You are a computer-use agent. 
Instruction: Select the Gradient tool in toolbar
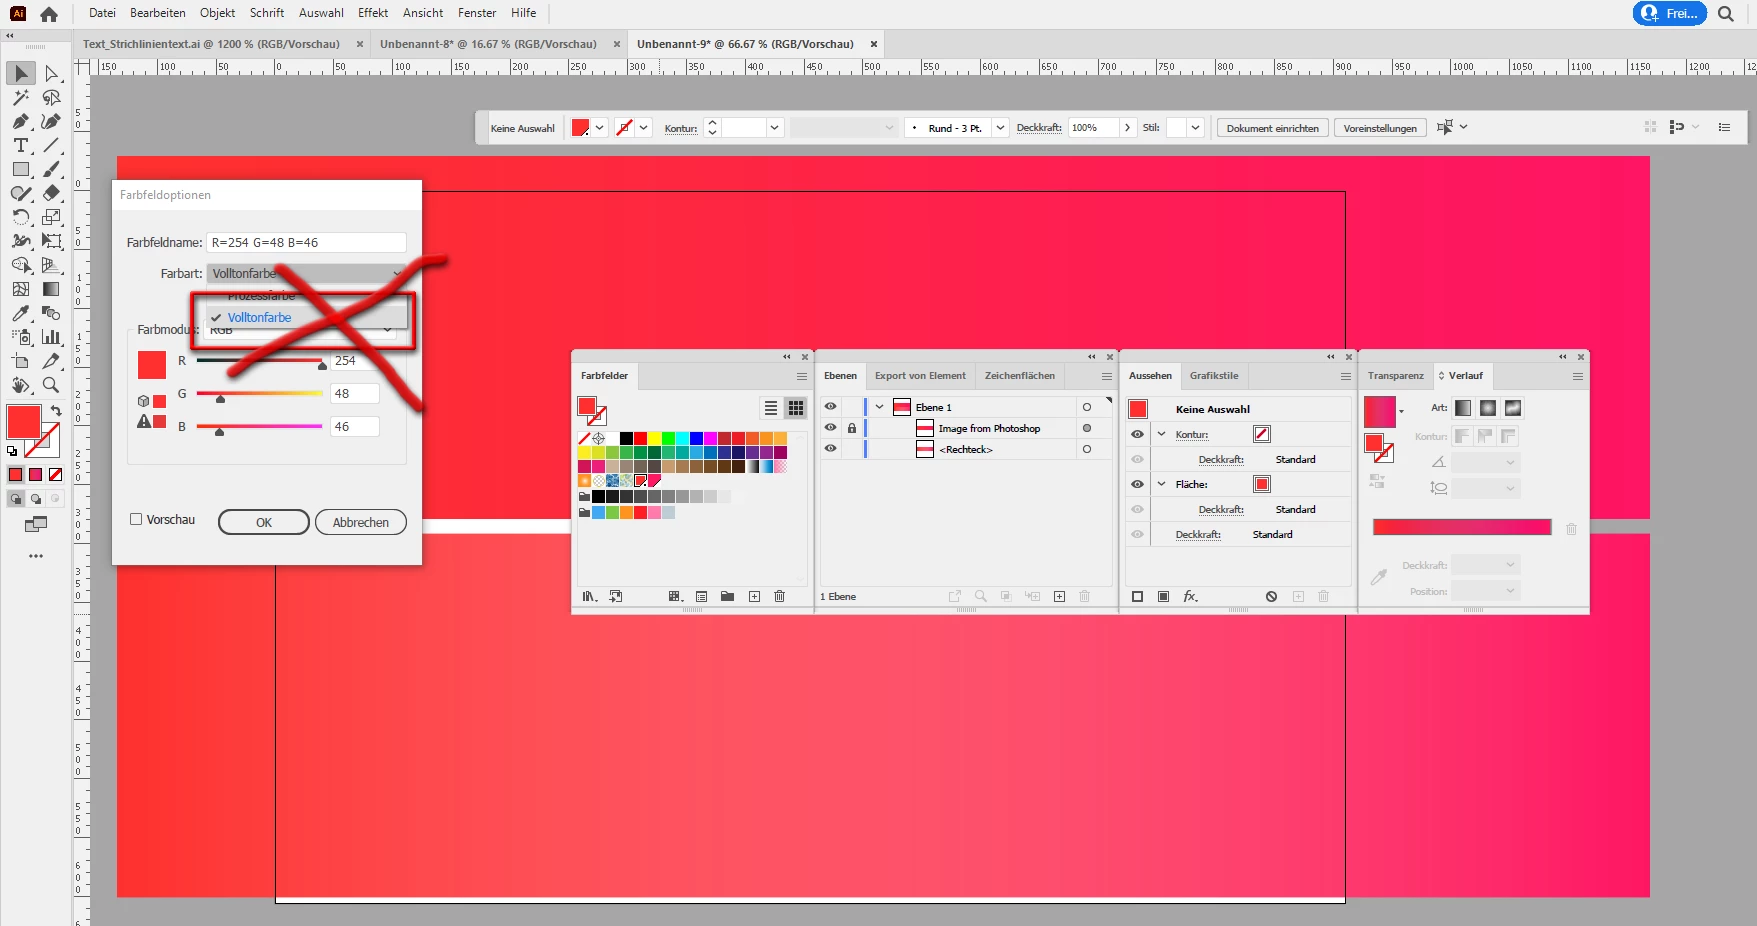pos(52,290)
